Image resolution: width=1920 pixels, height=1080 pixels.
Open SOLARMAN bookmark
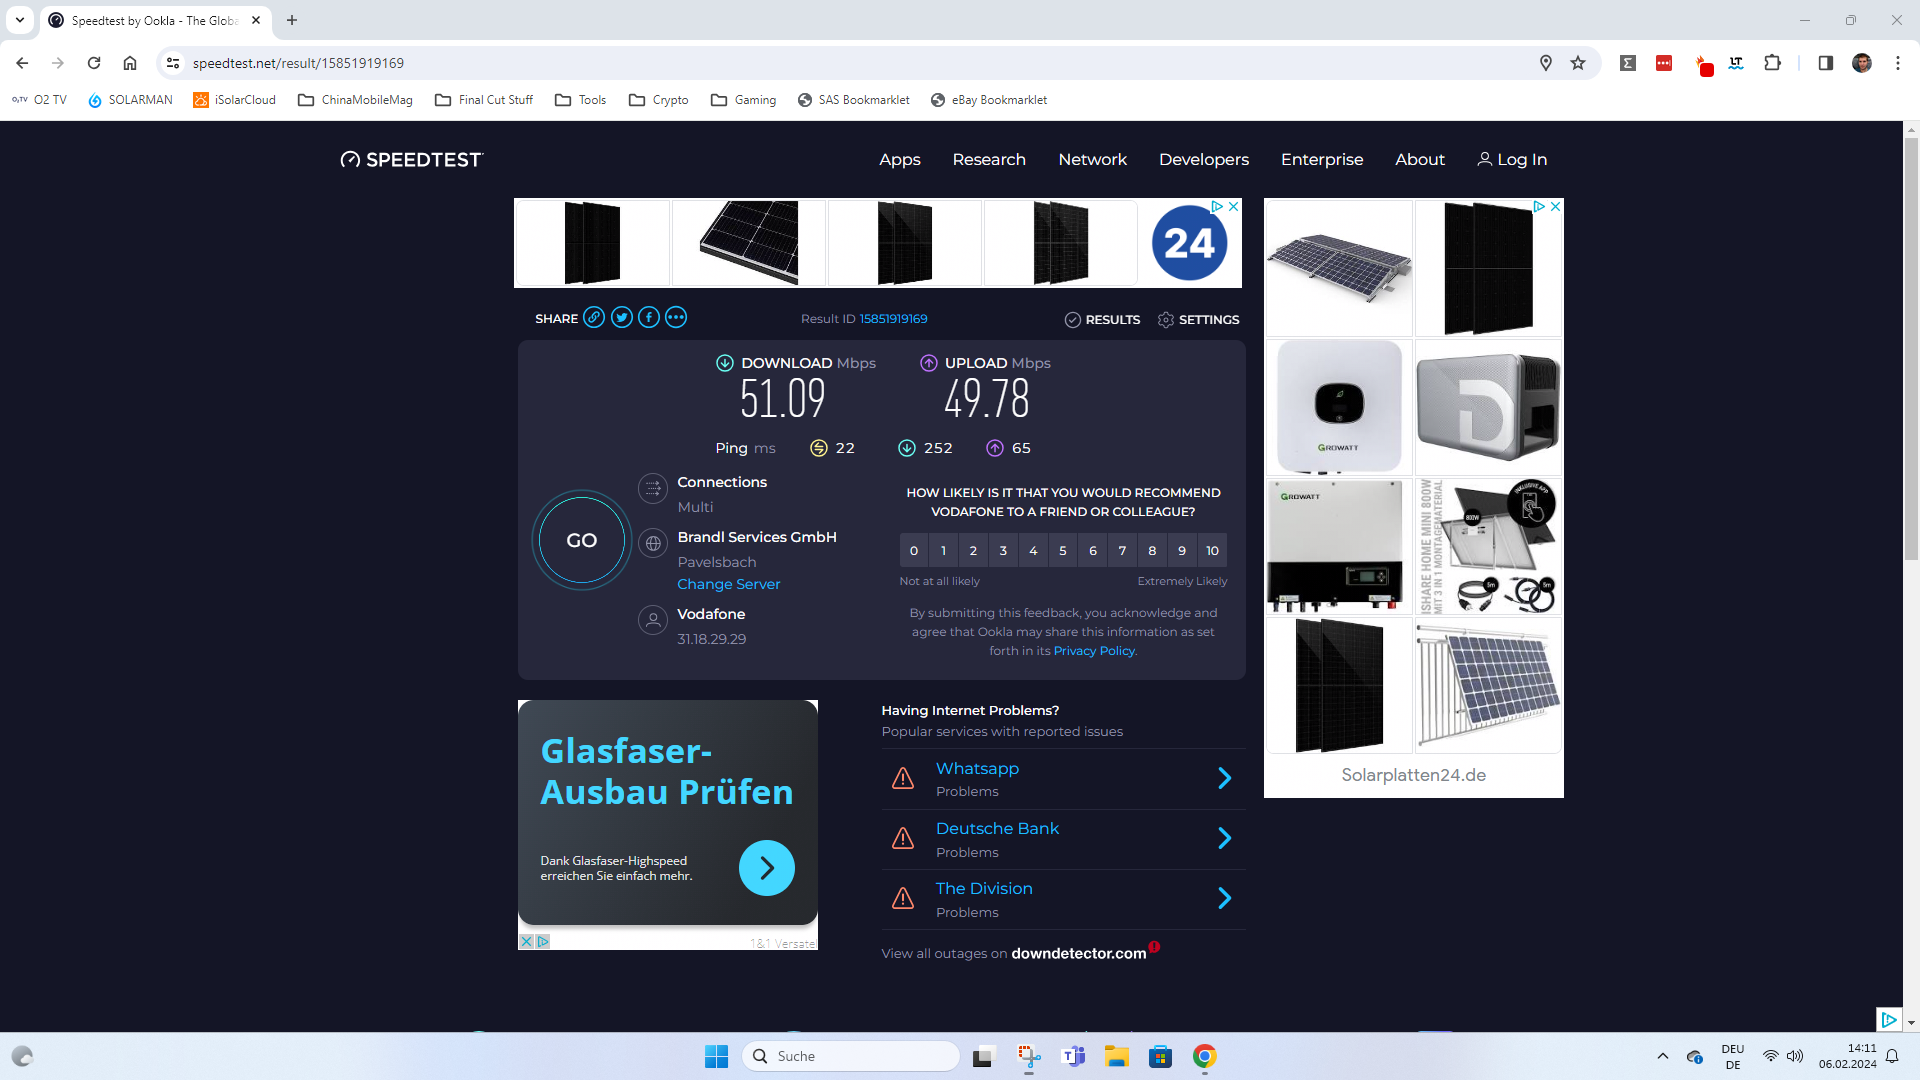[130, 100]
